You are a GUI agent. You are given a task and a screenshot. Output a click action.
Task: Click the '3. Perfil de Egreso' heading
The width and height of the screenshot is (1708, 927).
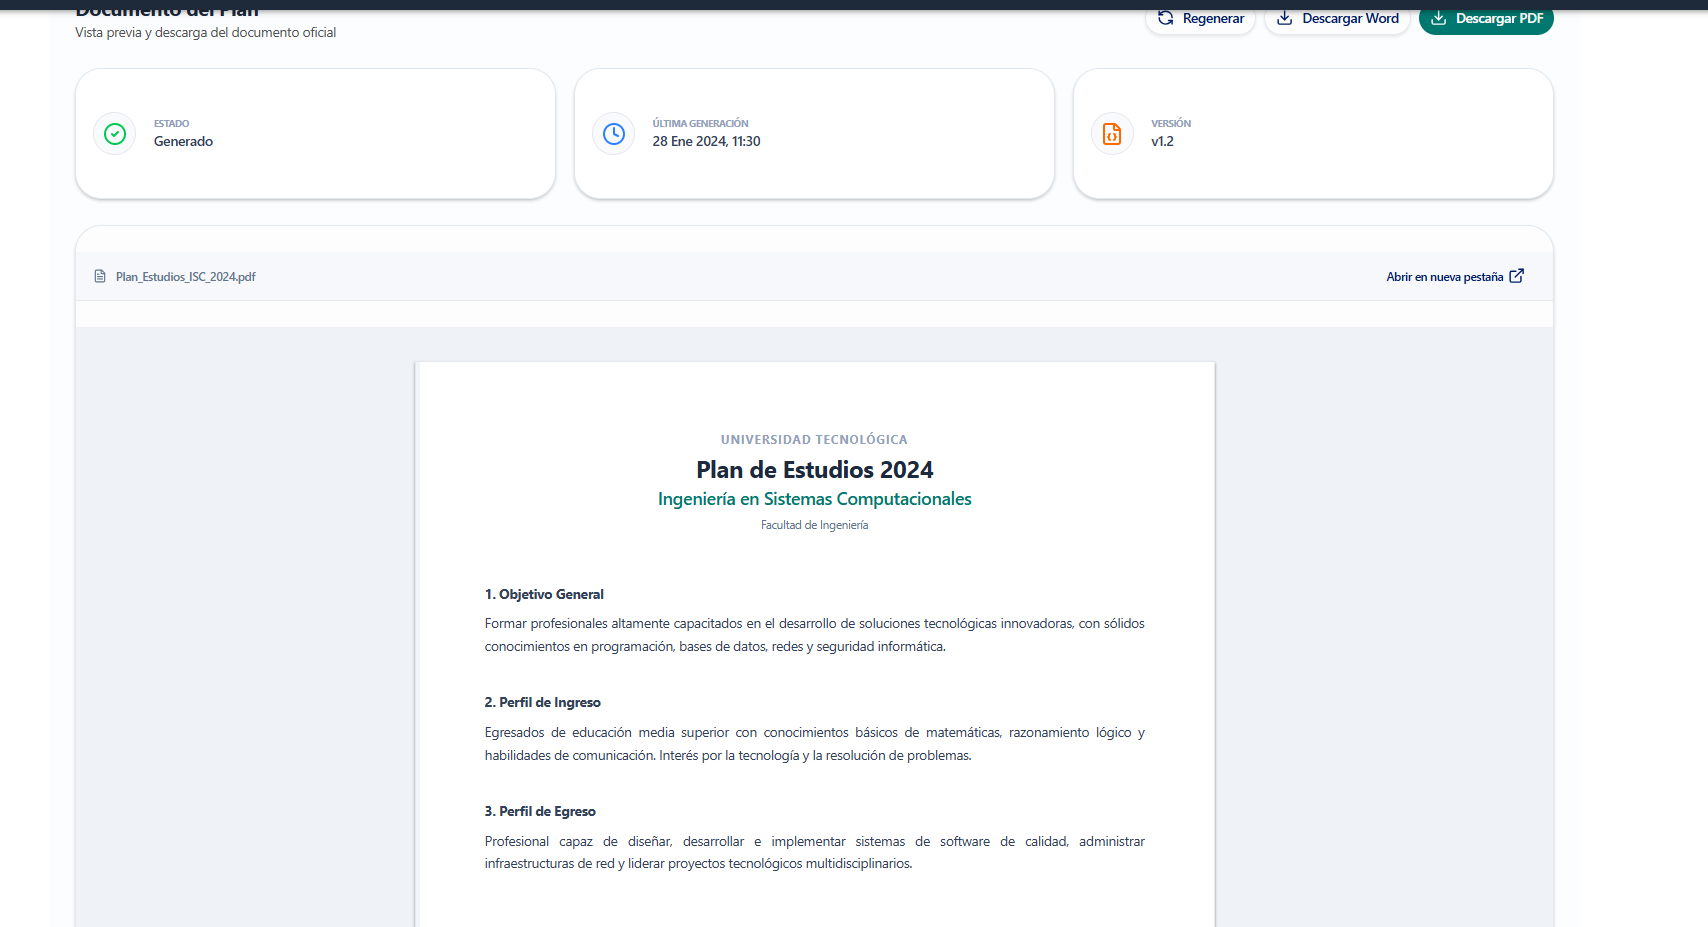coord(540,811)
